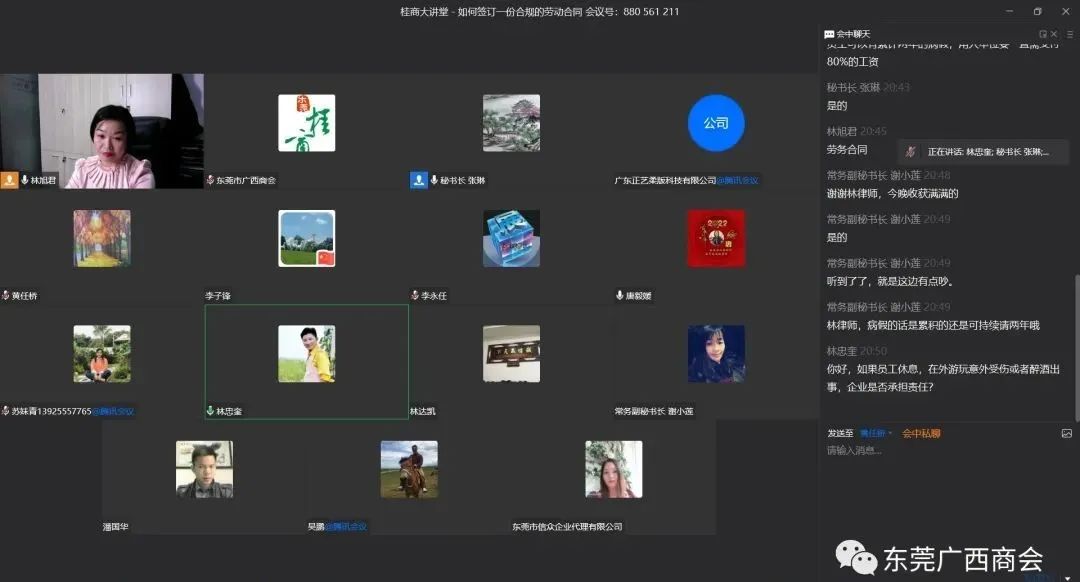The height and width of the screenshot is (582, 1080).
Task: Click the muted mic icon in speaking banner
Action: (911, 152)
